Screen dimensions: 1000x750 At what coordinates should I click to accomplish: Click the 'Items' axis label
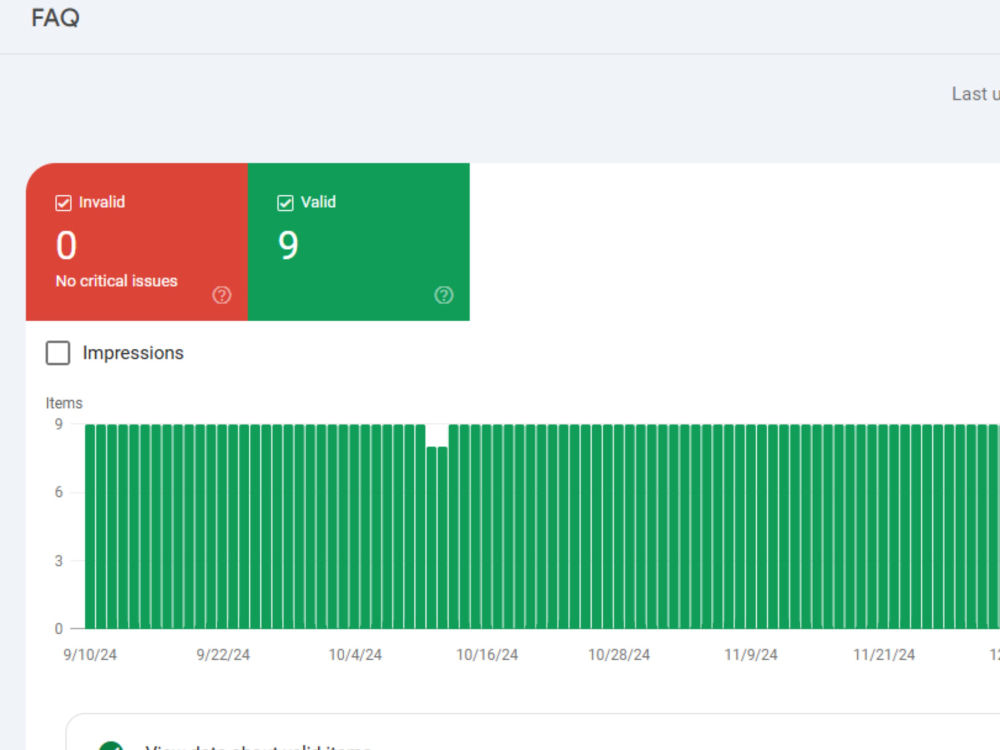pos(64,403)
